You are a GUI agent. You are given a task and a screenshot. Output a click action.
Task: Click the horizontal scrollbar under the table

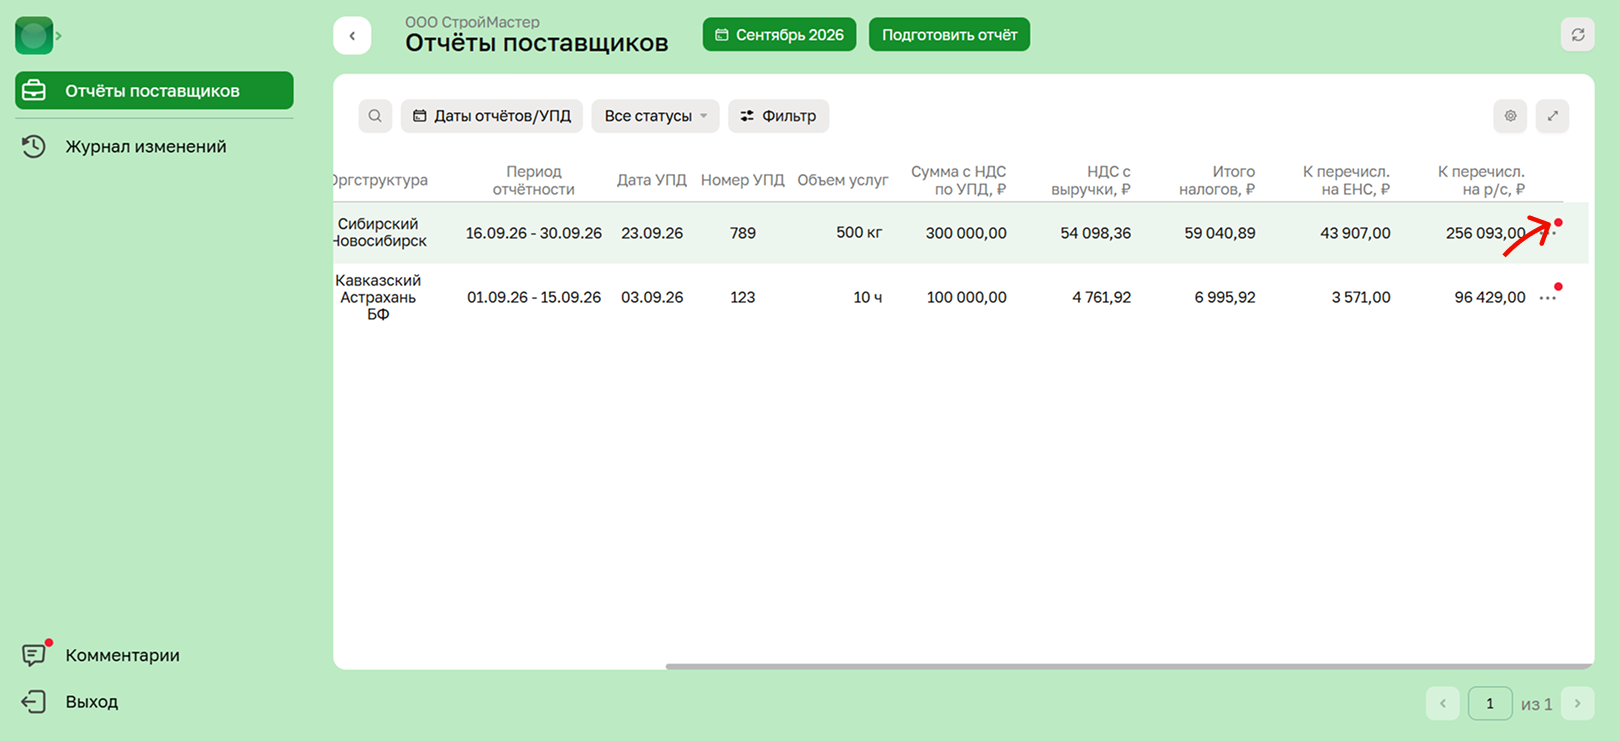(x=1129, y=665)
